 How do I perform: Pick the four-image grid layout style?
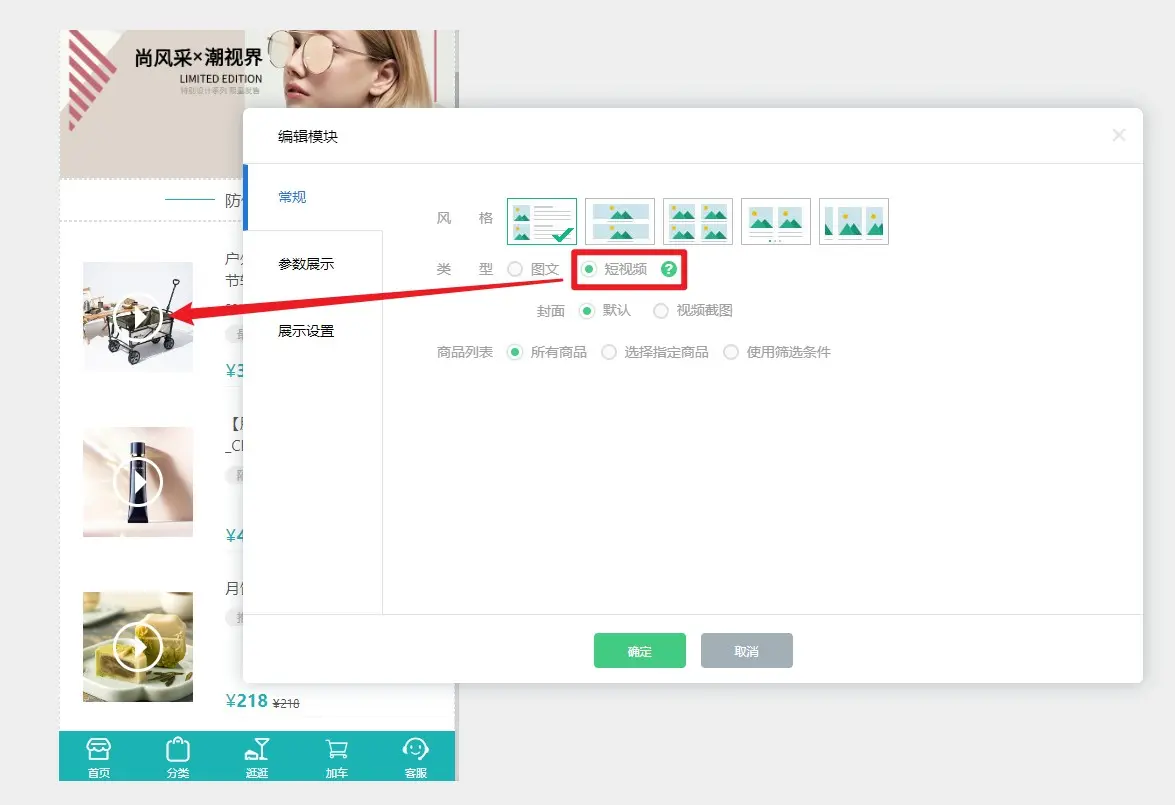tap(697, 221)
